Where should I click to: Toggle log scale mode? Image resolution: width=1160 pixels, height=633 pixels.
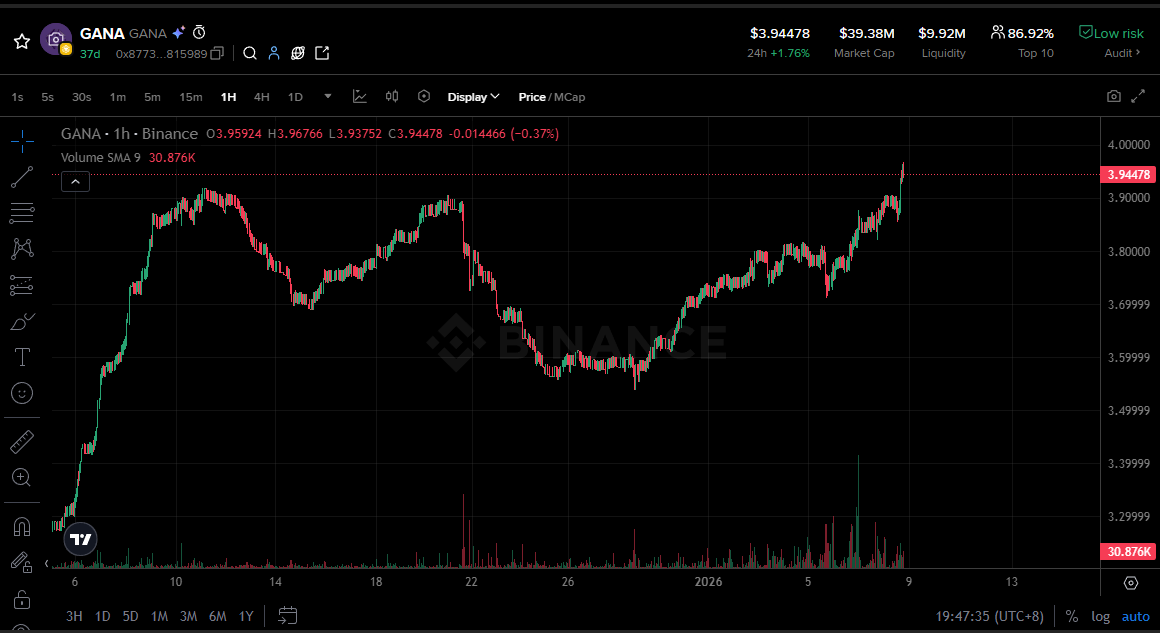(1101, 616)
